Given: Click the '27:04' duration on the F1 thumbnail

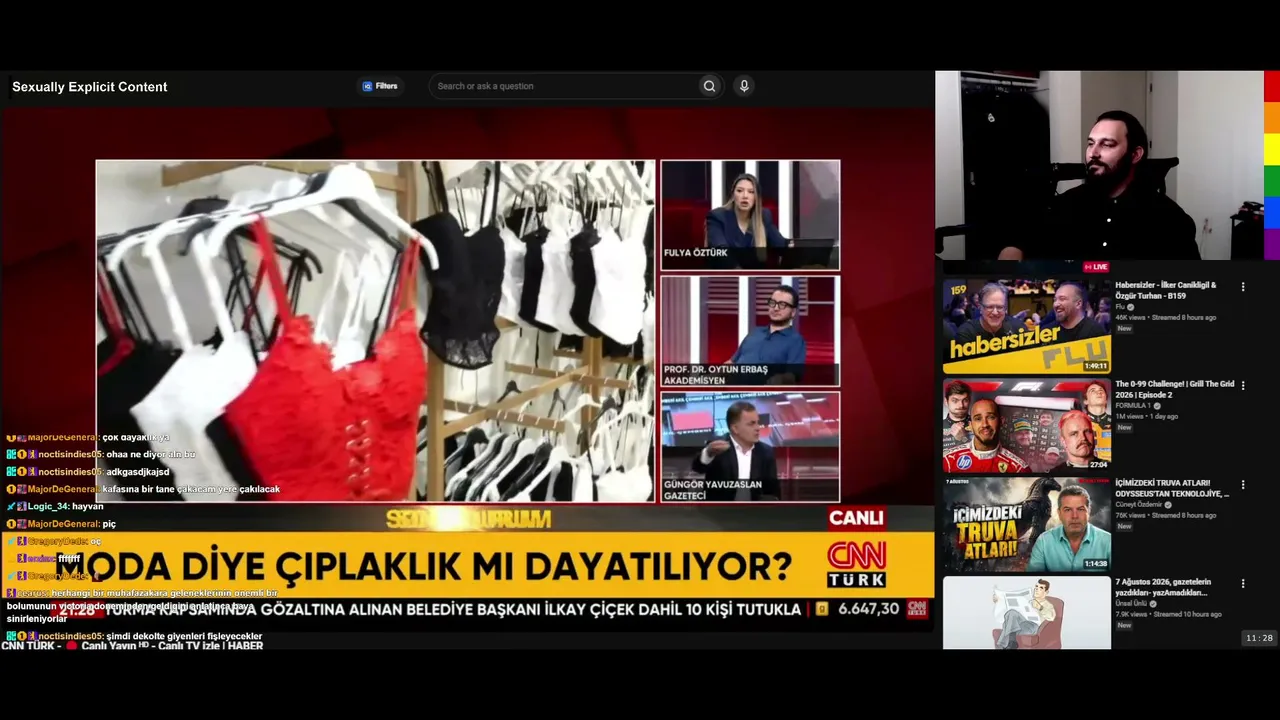Looking at the screenshot, I should (x=1098, y=465).
